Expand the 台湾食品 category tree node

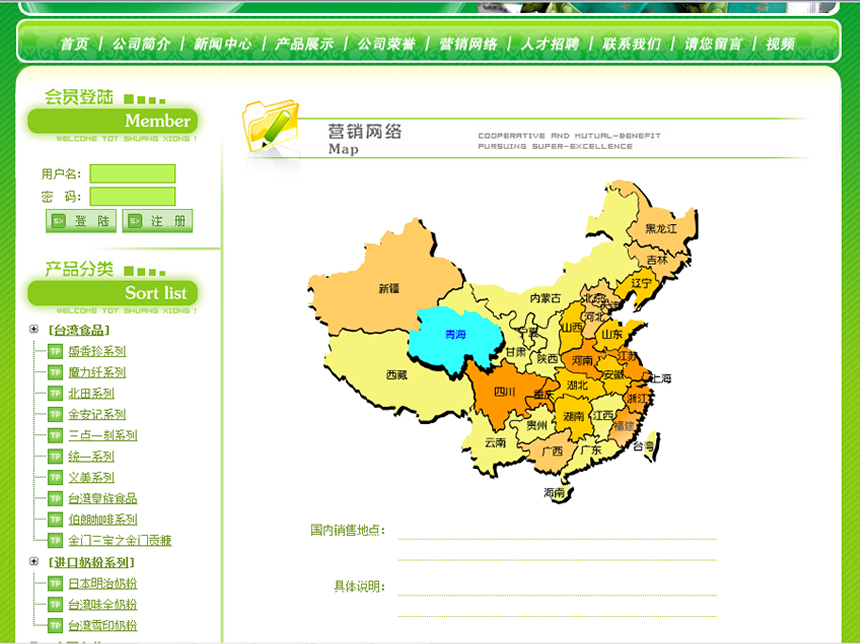click(34, 329)
